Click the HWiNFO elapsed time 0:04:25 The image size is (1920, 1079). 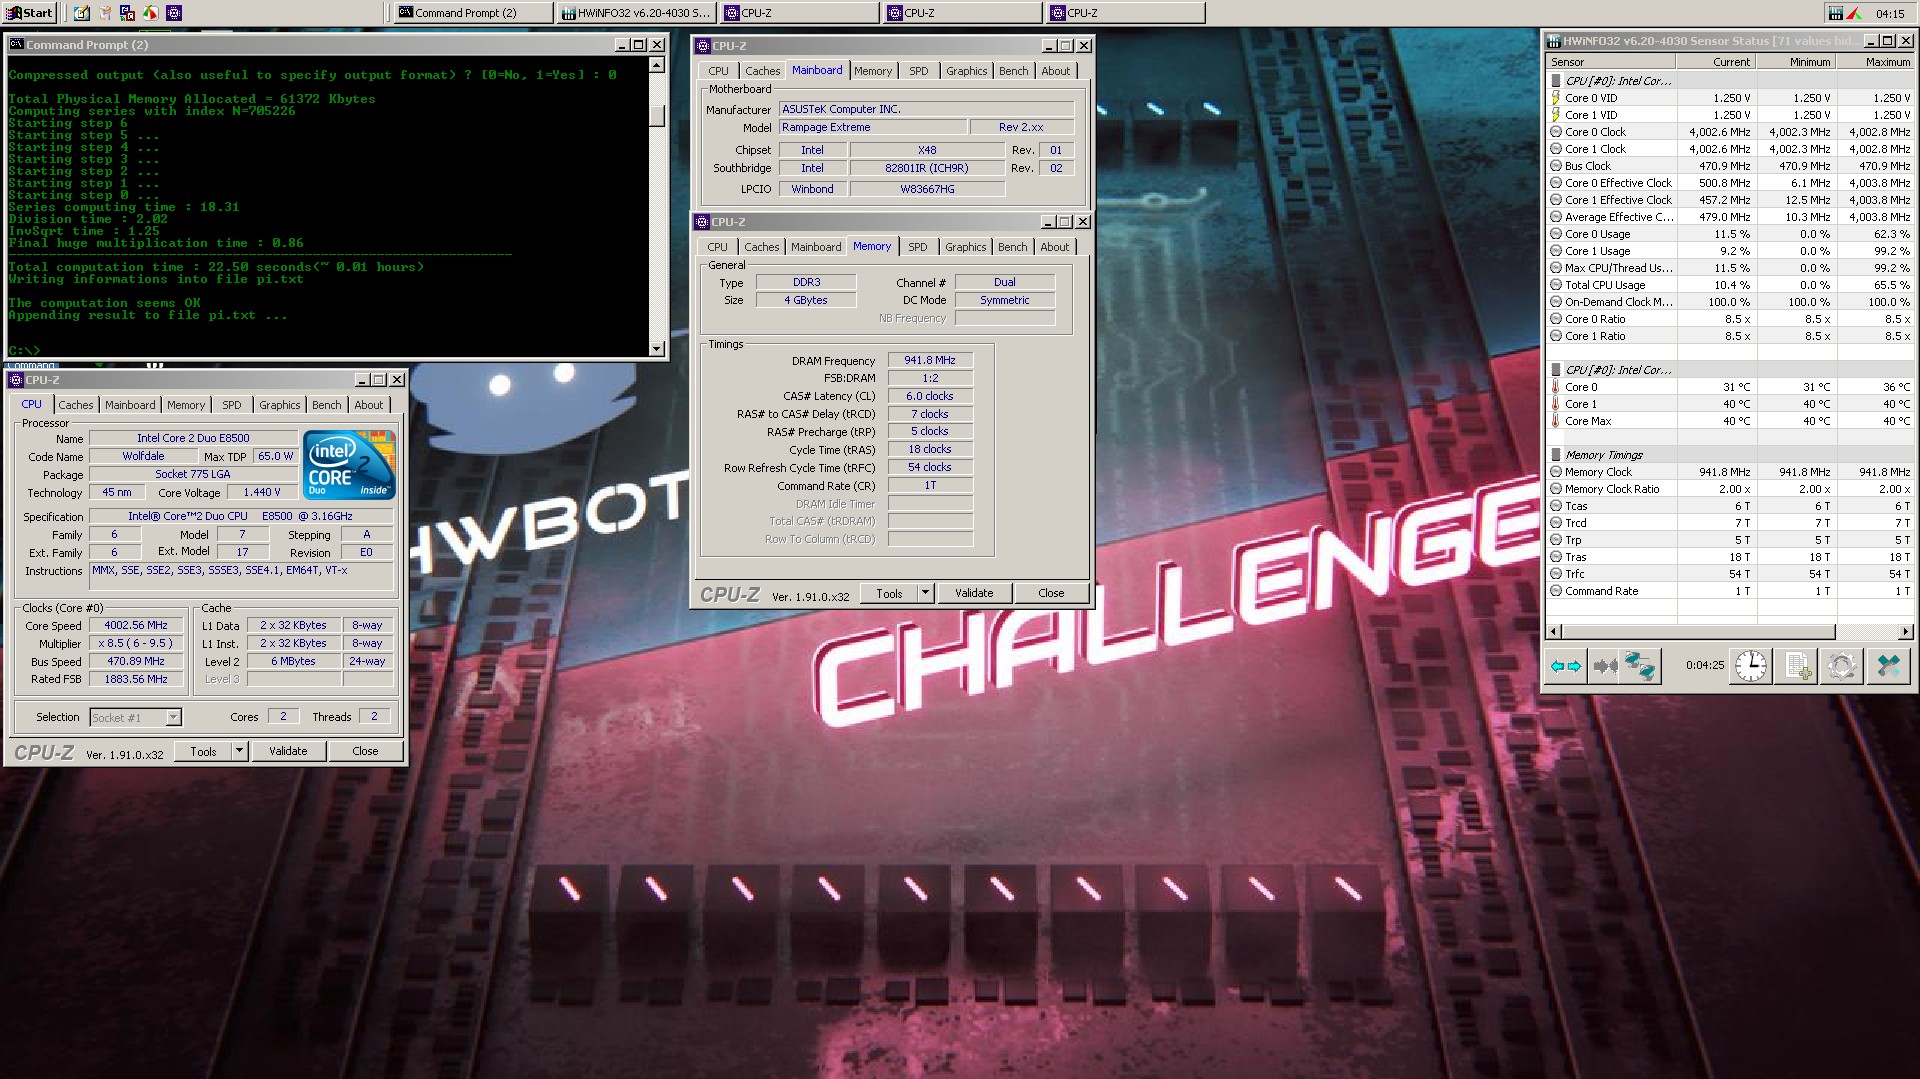click(1704, 665)
